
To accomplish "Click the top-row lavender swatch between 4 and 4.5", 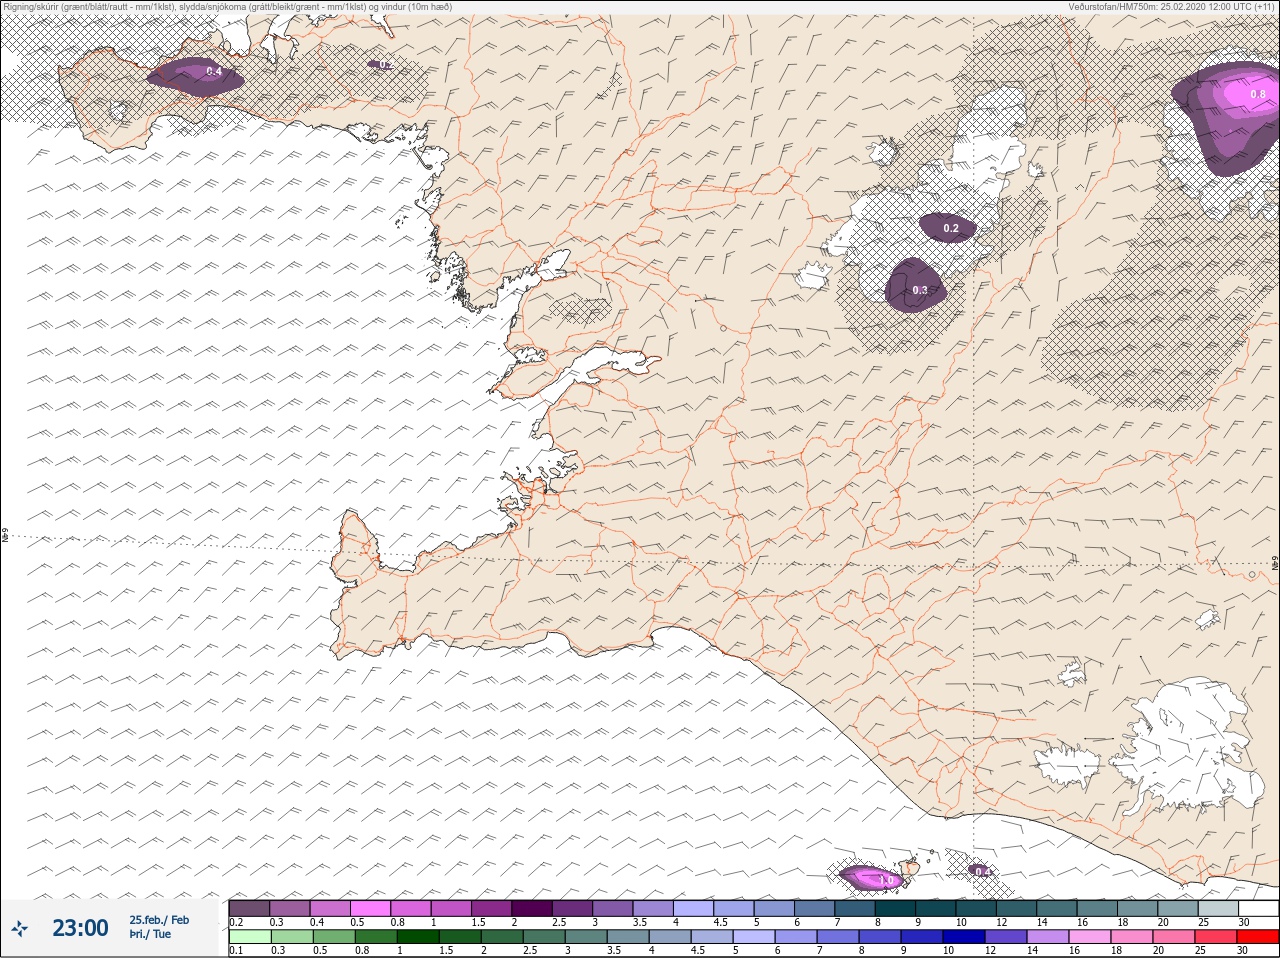I will pos(694,908).
